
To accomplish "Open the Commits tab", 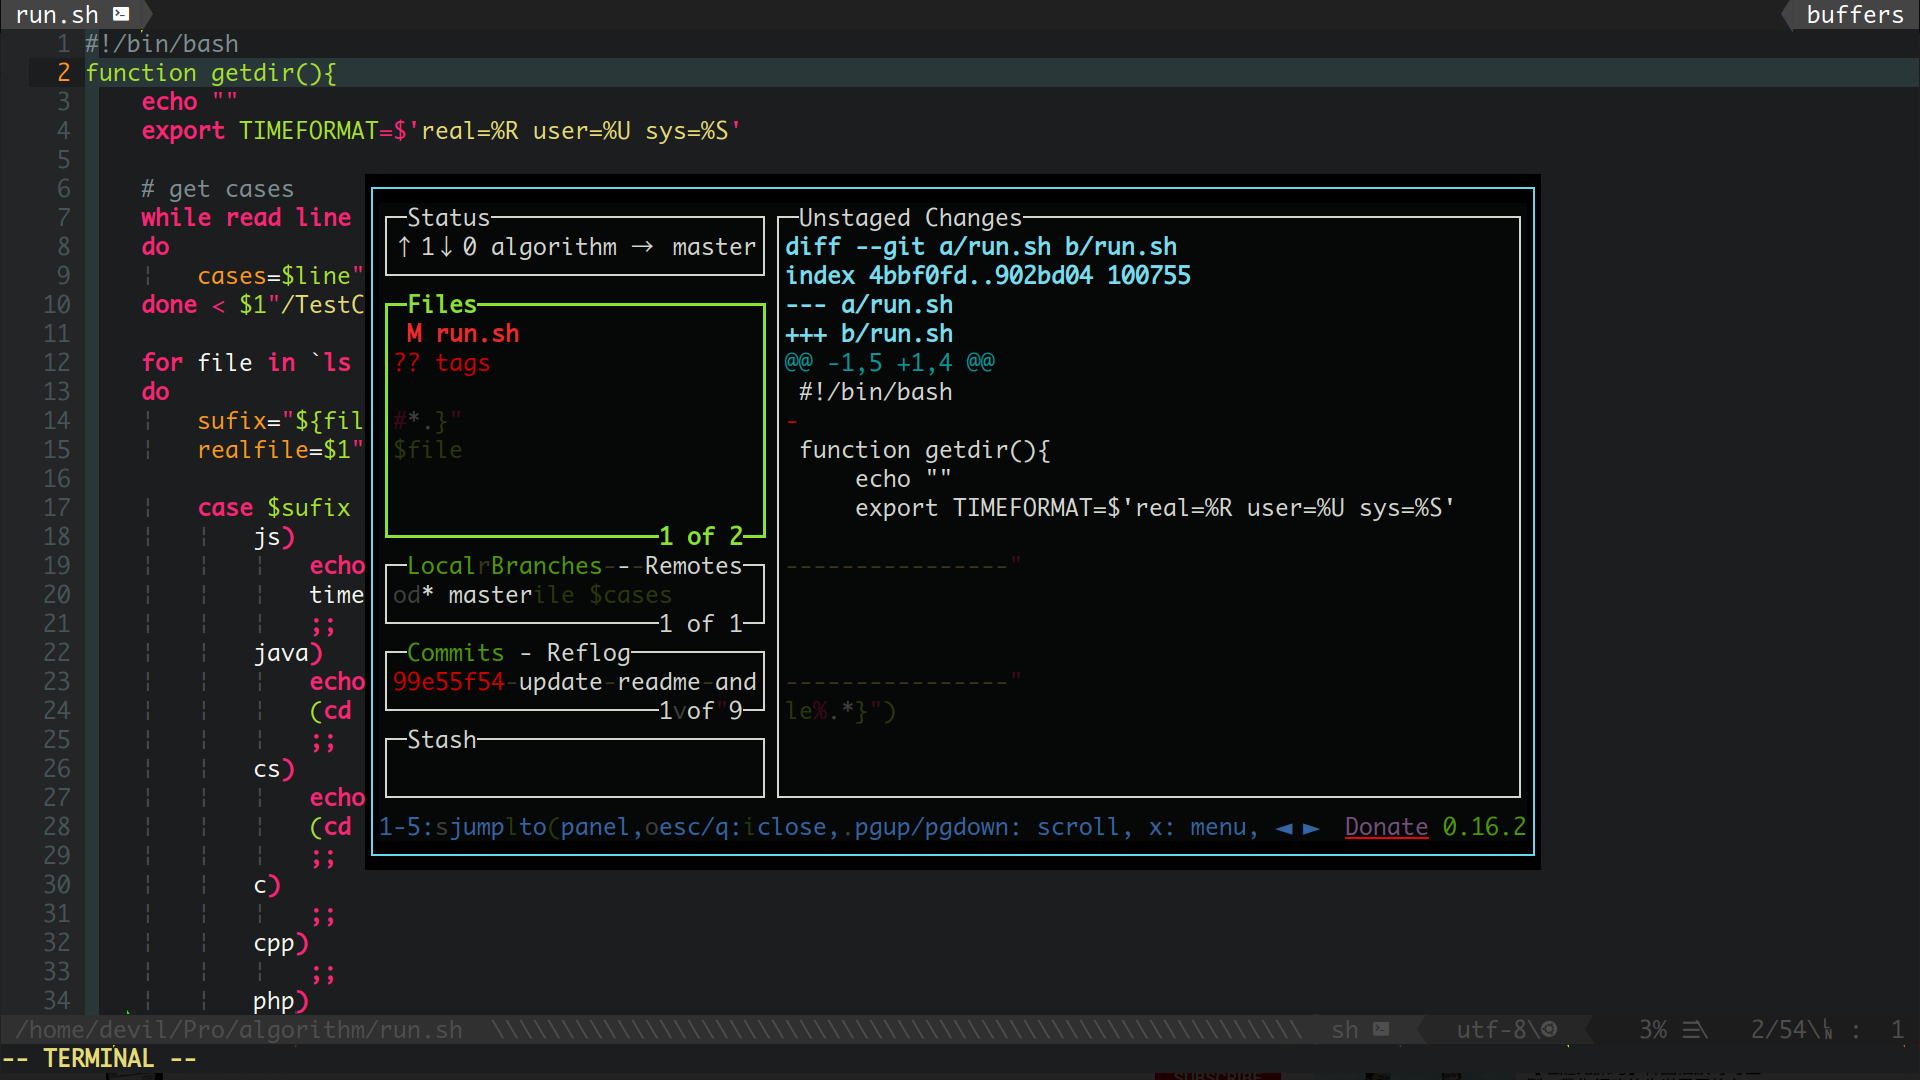I will click(455, 653).
